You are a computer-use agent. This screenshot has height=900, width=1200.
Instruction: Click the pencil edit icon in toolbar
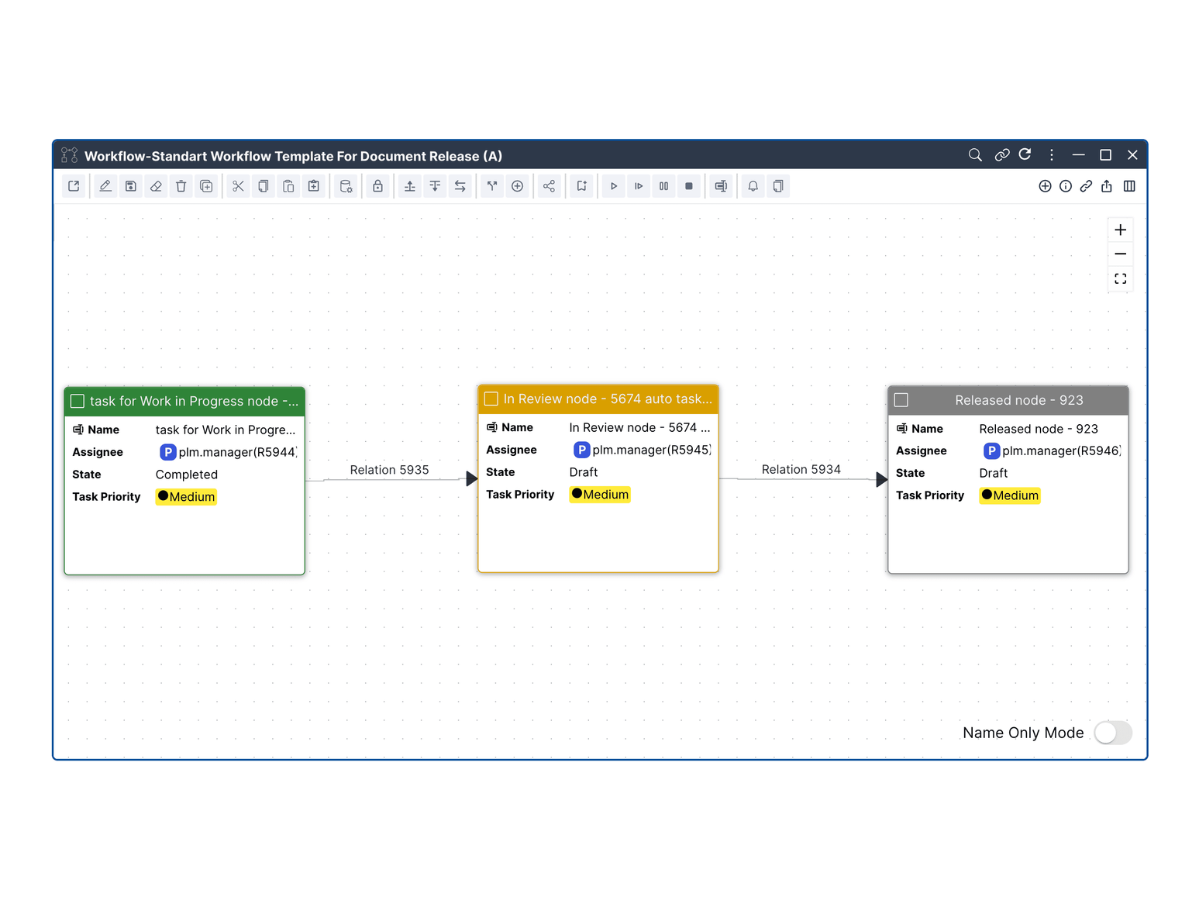point(105,186)
